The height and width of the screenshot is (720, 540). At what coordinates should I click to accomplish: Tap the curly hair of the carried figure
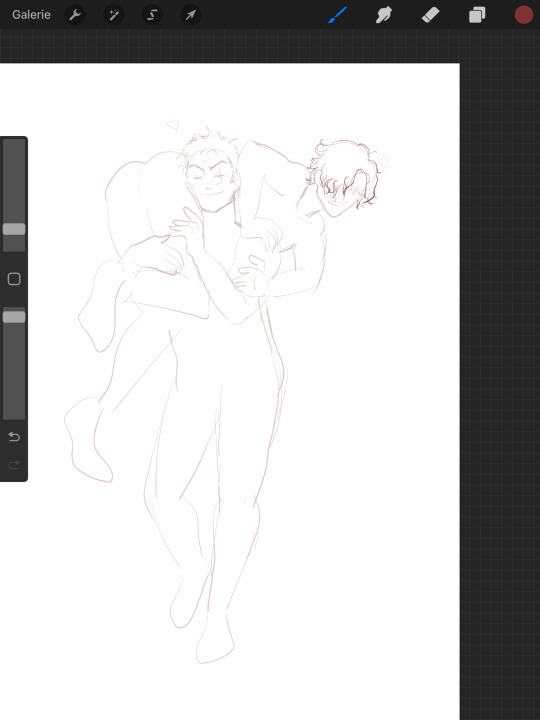tap(345, 168)
